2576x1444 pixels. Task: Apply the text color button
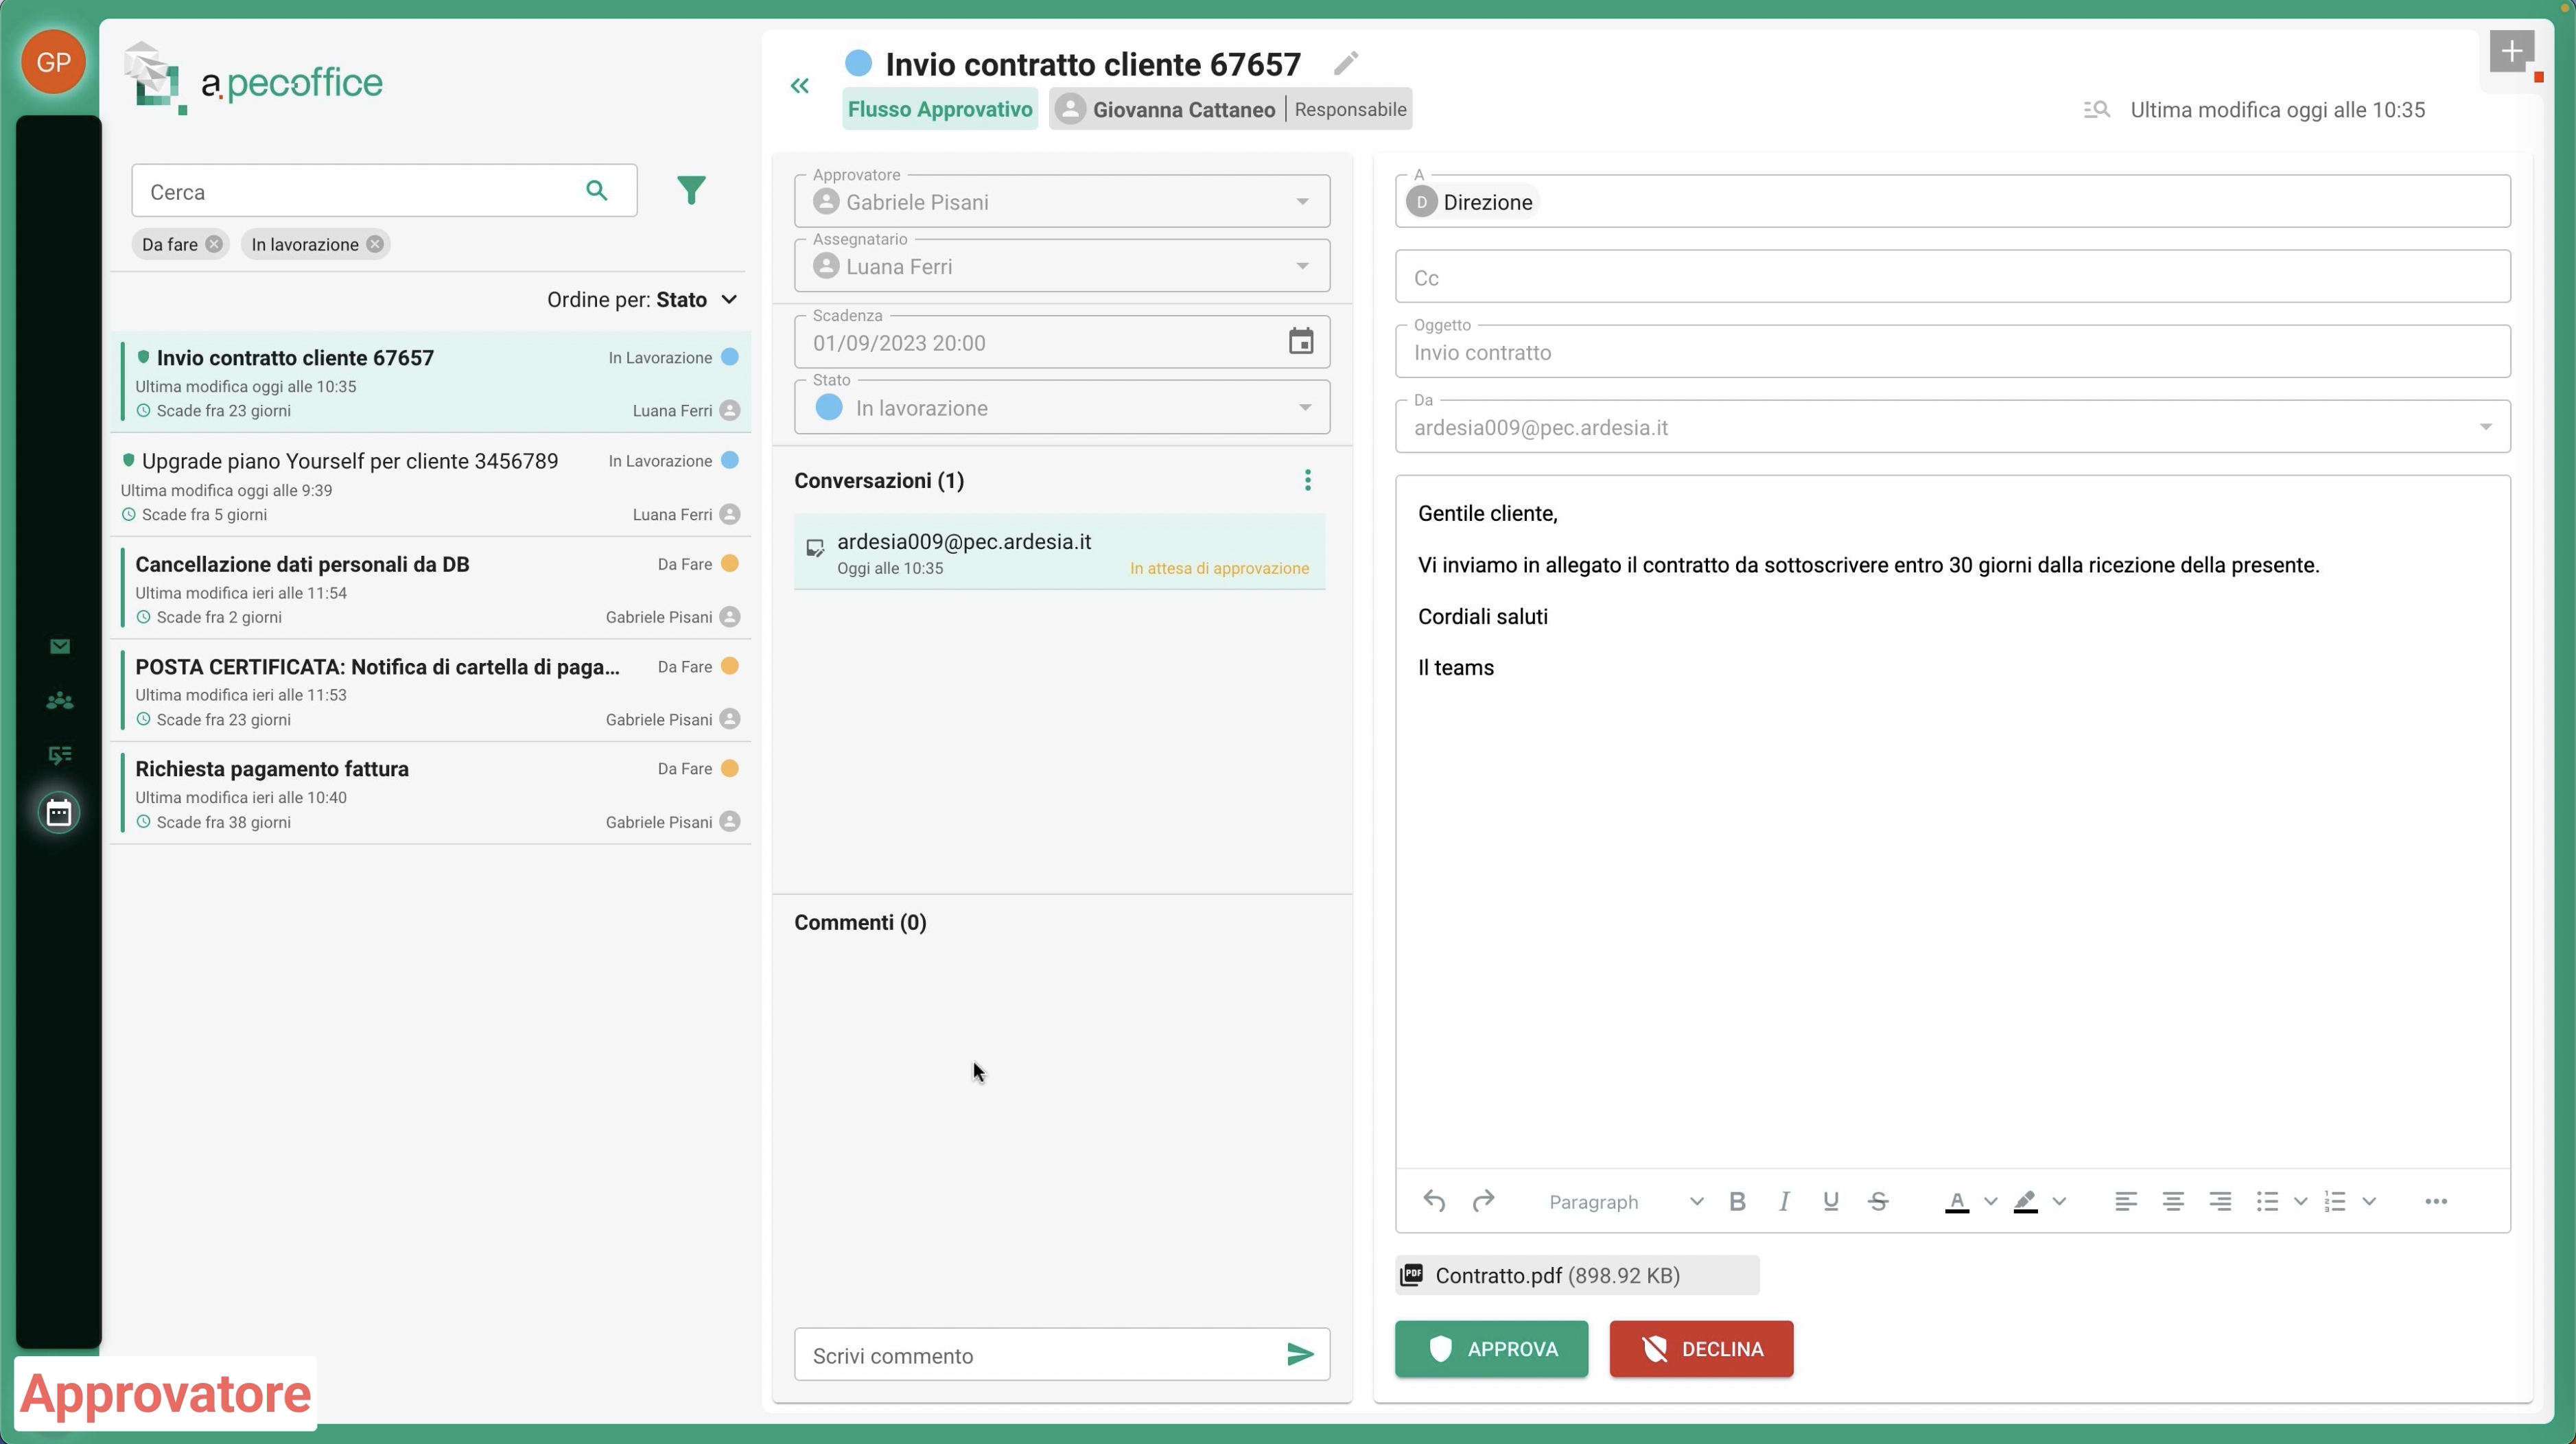click(1957, 1202)
